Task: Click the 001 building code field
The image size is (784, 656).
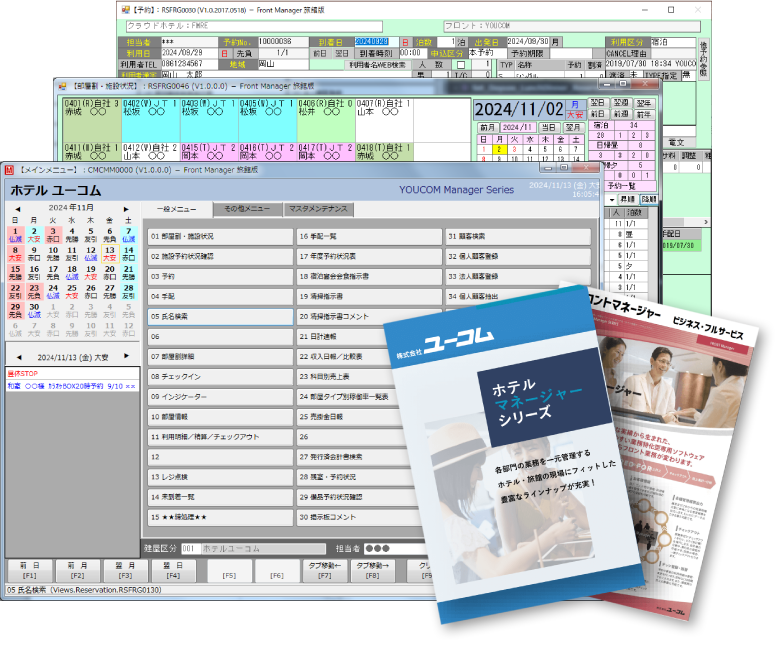Action: (190, 548)
